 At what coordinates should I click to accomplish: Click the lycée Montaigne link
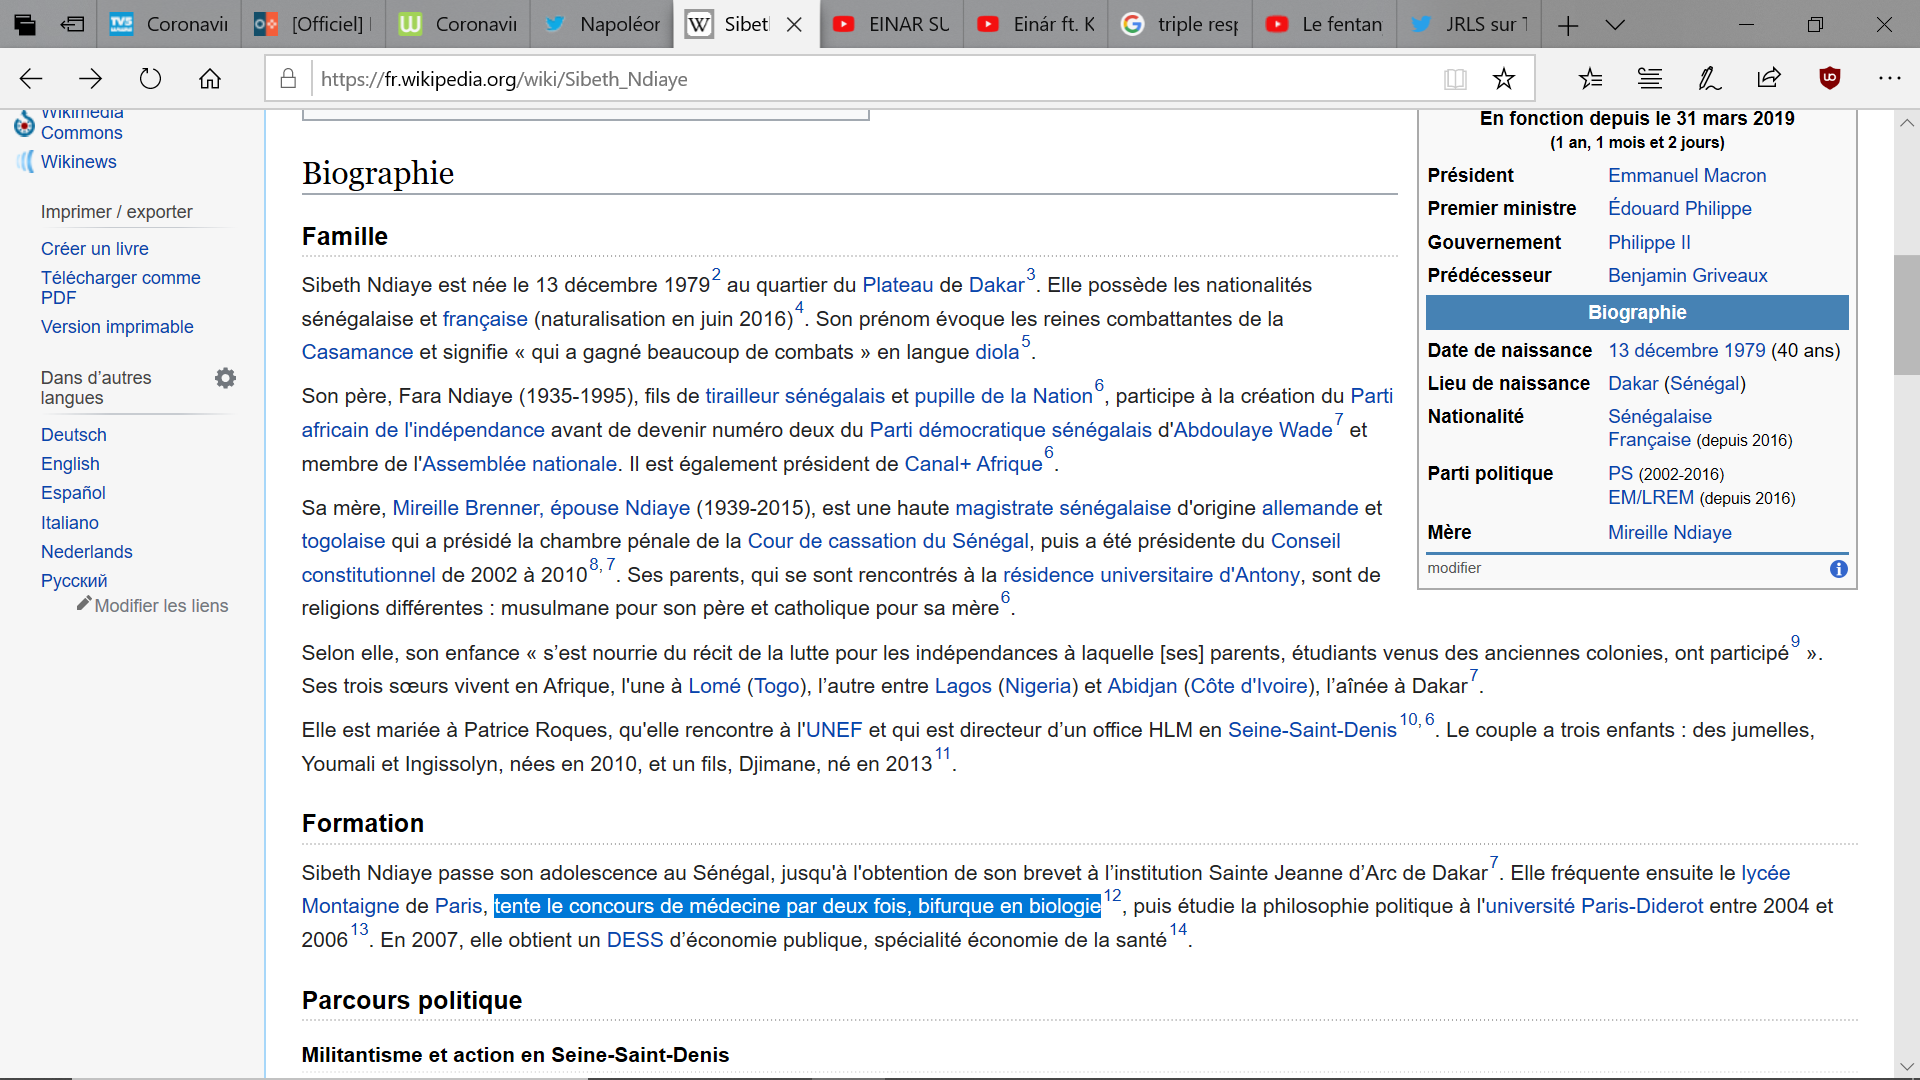[1765, 873]
